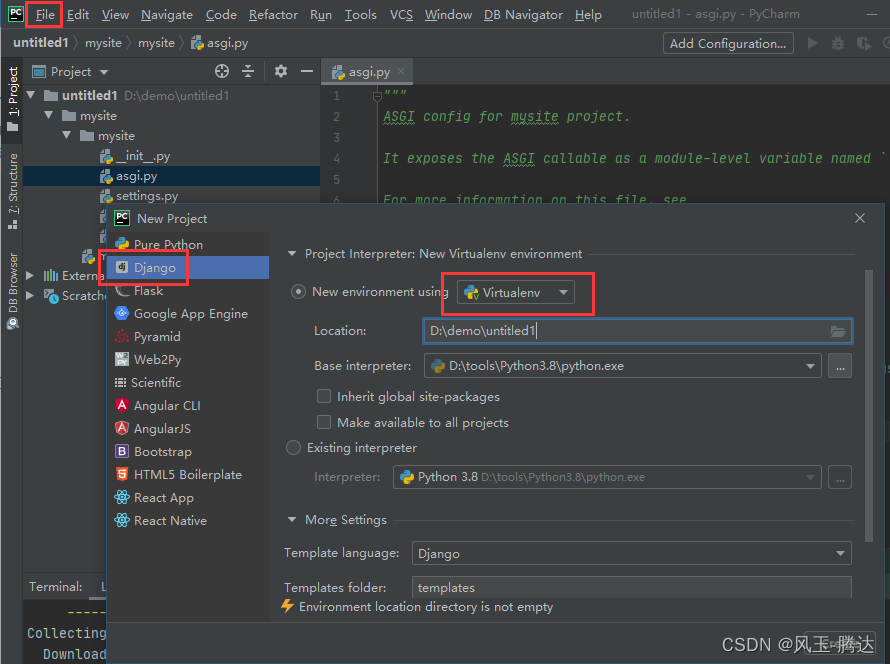Viewport: 890px width, 664px height.
Task: Click the locate file crosshair icon
Action: point(222,71)
